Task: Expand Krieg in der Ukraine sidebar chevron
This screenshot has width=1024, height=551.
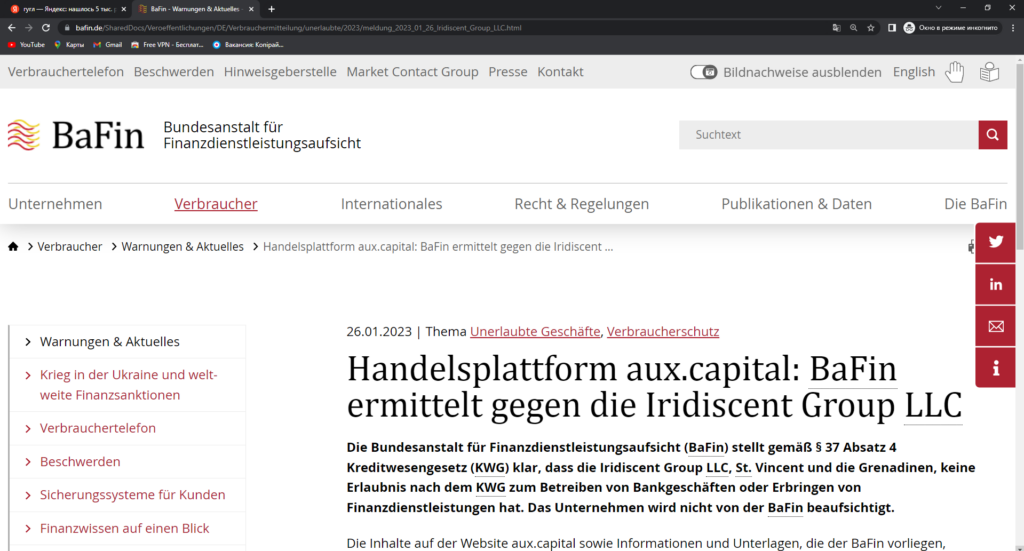Action: [27, 375]
